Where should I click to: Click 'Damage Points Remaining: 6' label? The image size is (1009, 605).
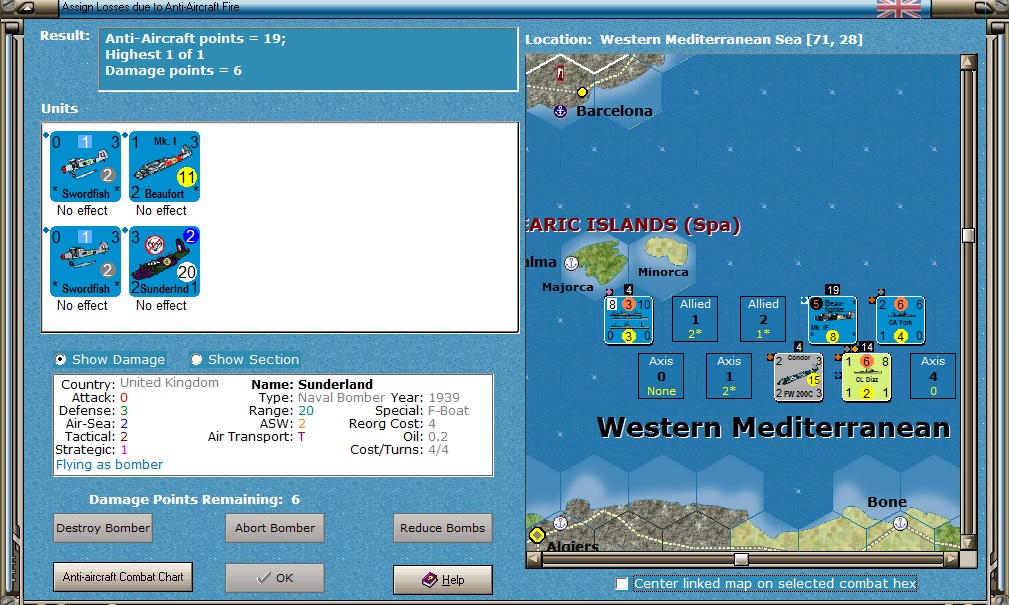194,499
